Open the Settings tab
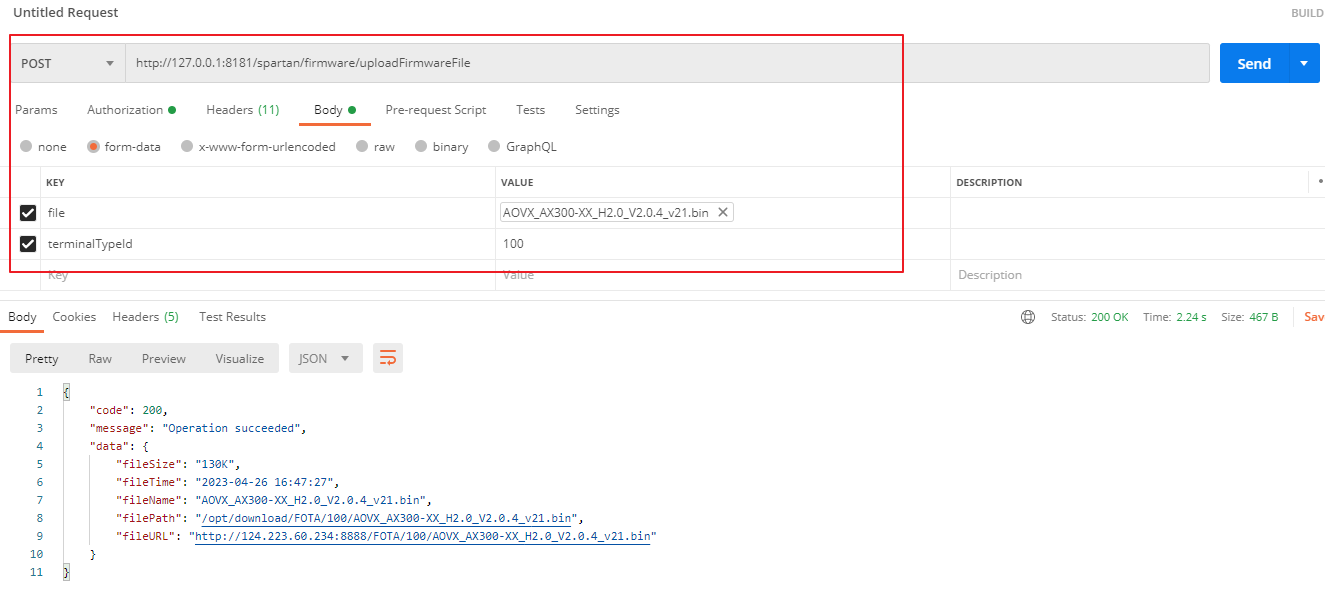 coord(597,110)
